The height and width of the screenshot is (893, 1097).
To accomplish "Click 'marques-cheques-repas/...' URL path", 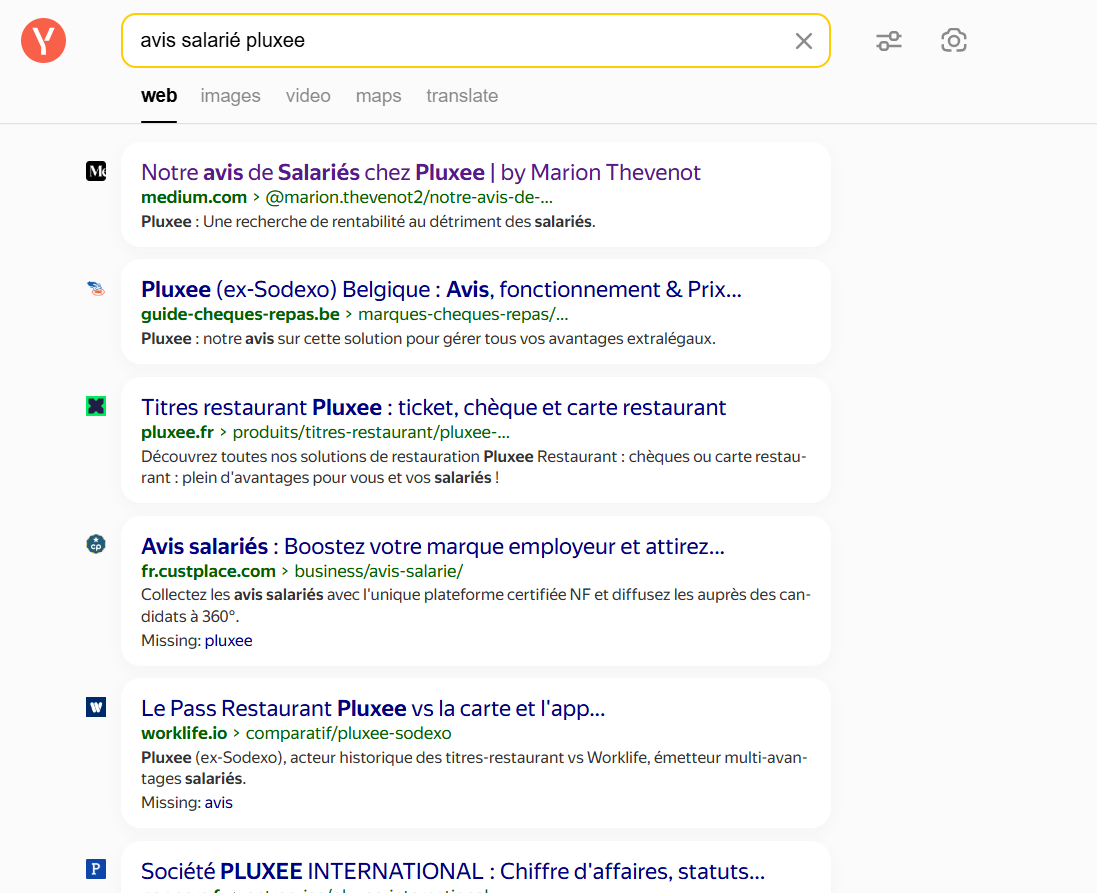I will pos(463,314).
